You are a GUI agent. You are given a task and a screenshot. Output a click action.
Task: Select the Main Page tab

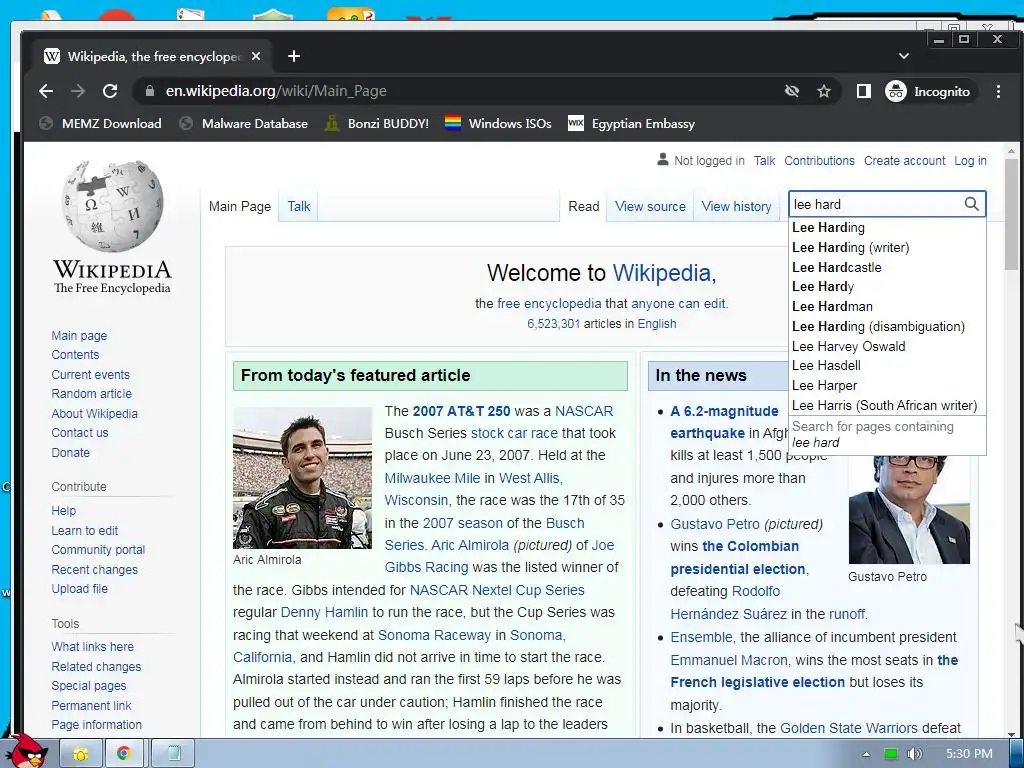240,206
